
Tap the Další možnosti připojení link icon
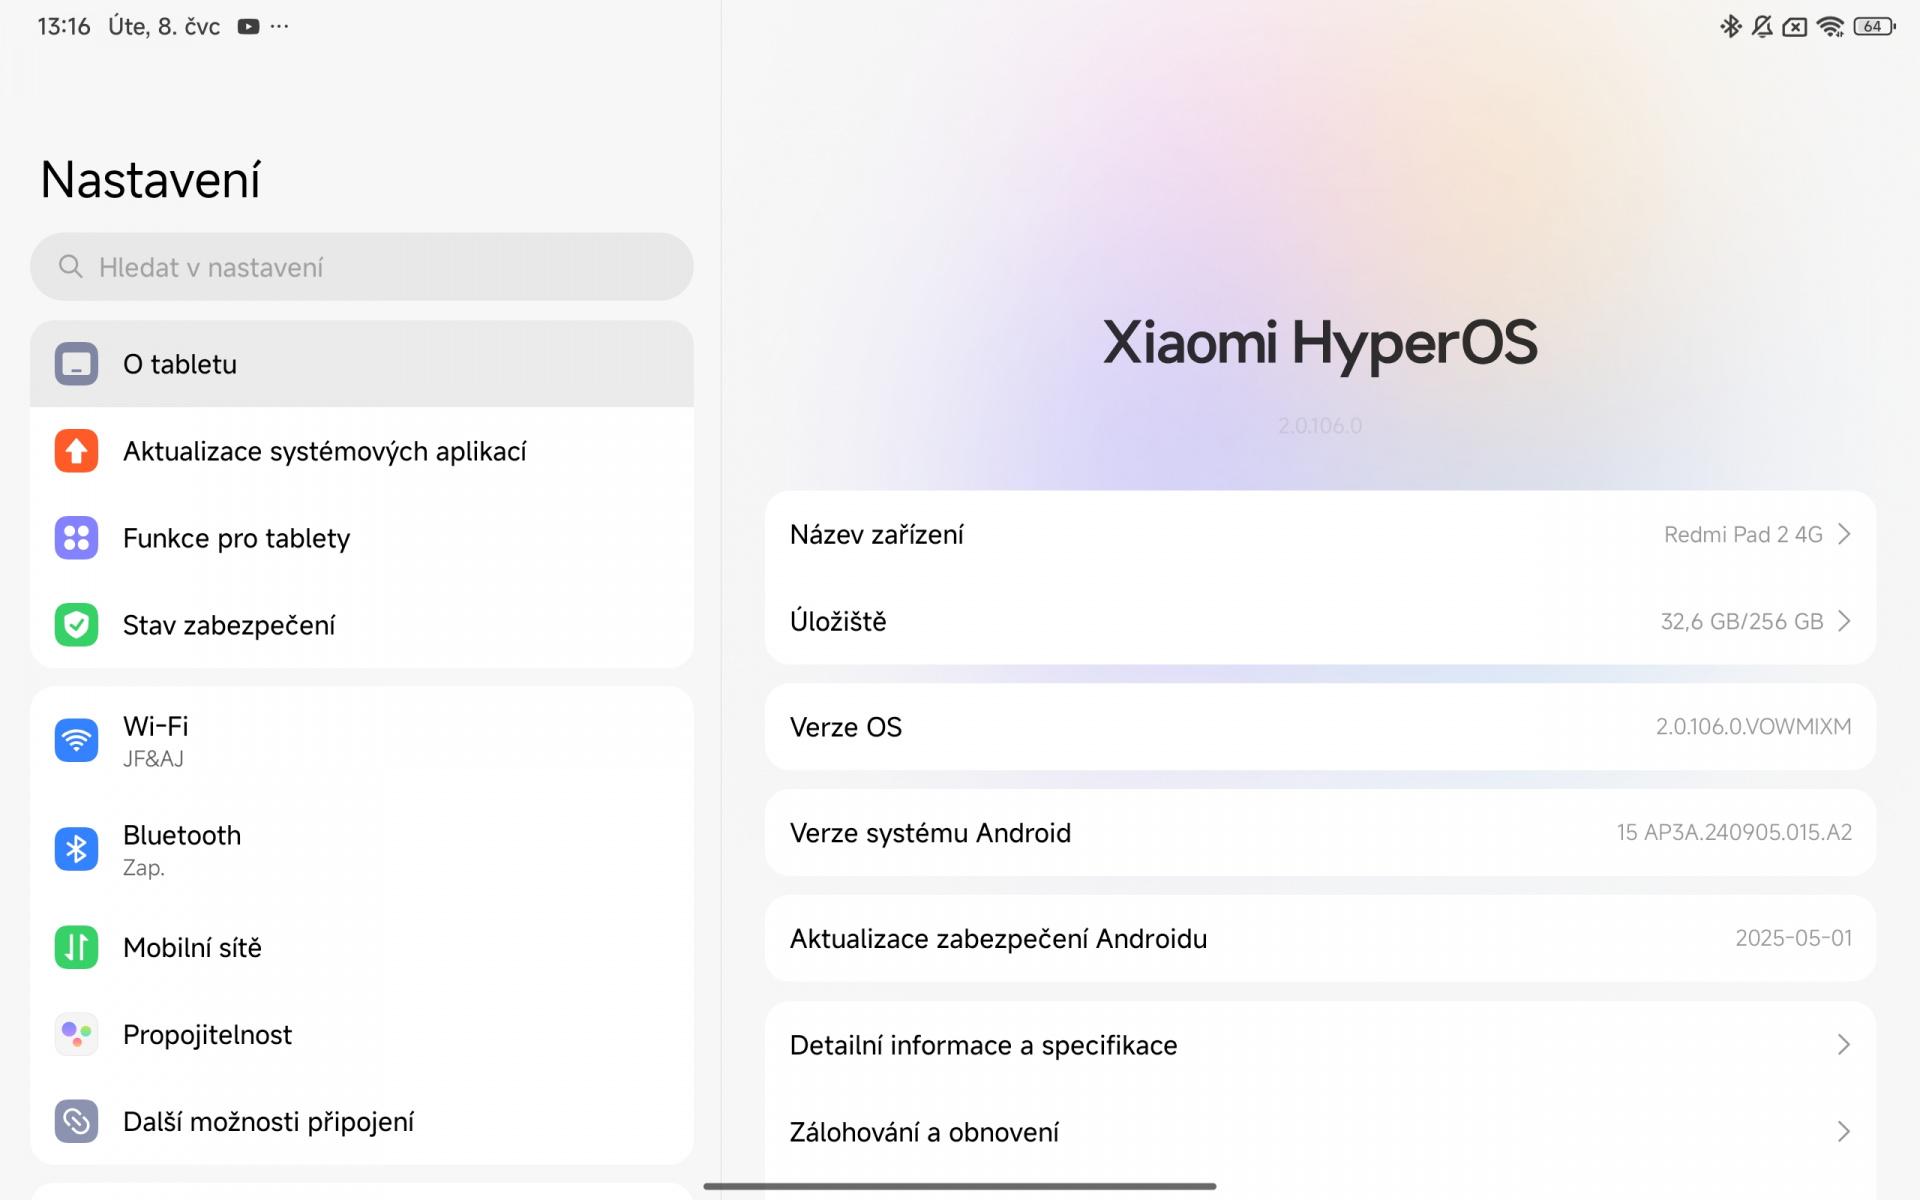pos(76,1121)
